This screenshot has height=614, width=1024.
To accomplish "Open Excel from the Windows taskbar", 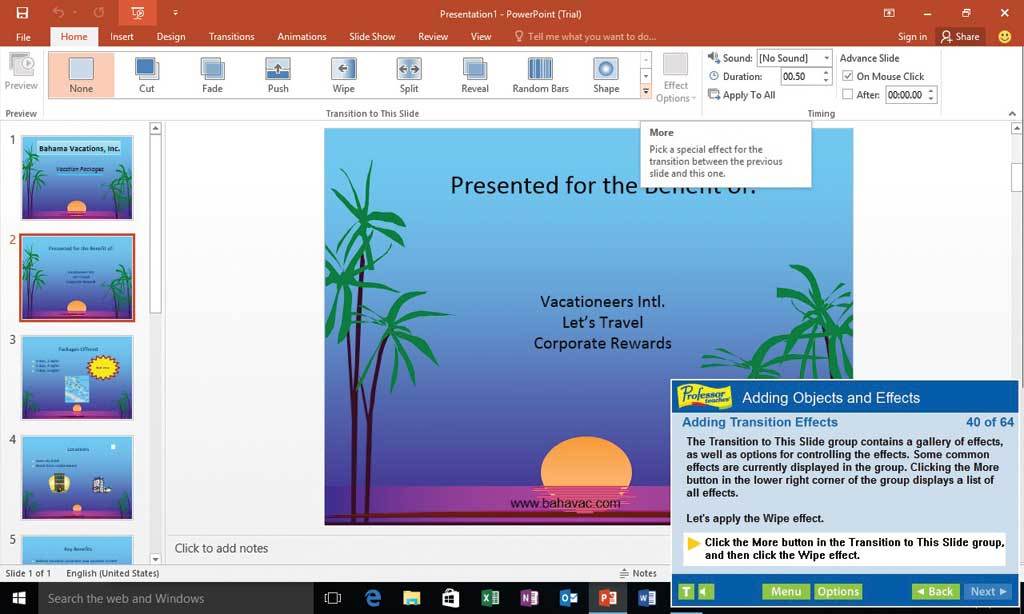I will (490, 598).
